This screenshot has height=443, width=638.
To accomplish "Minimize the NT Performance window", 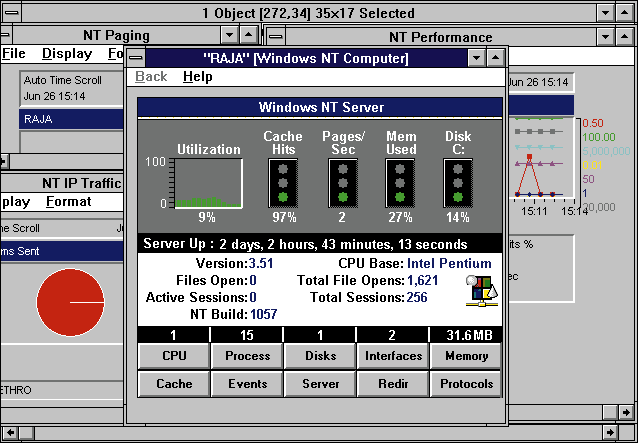I will coord(605,37).
